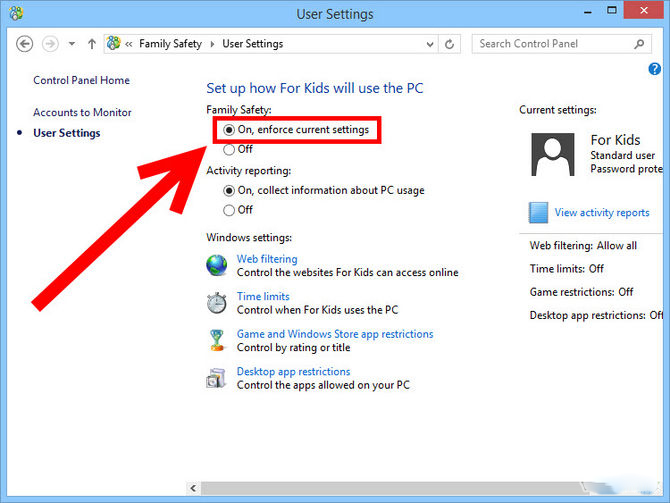Click 'Set up how For Kids will use the PC' heading
Viewport: 670px width, 503px height.
314,88
